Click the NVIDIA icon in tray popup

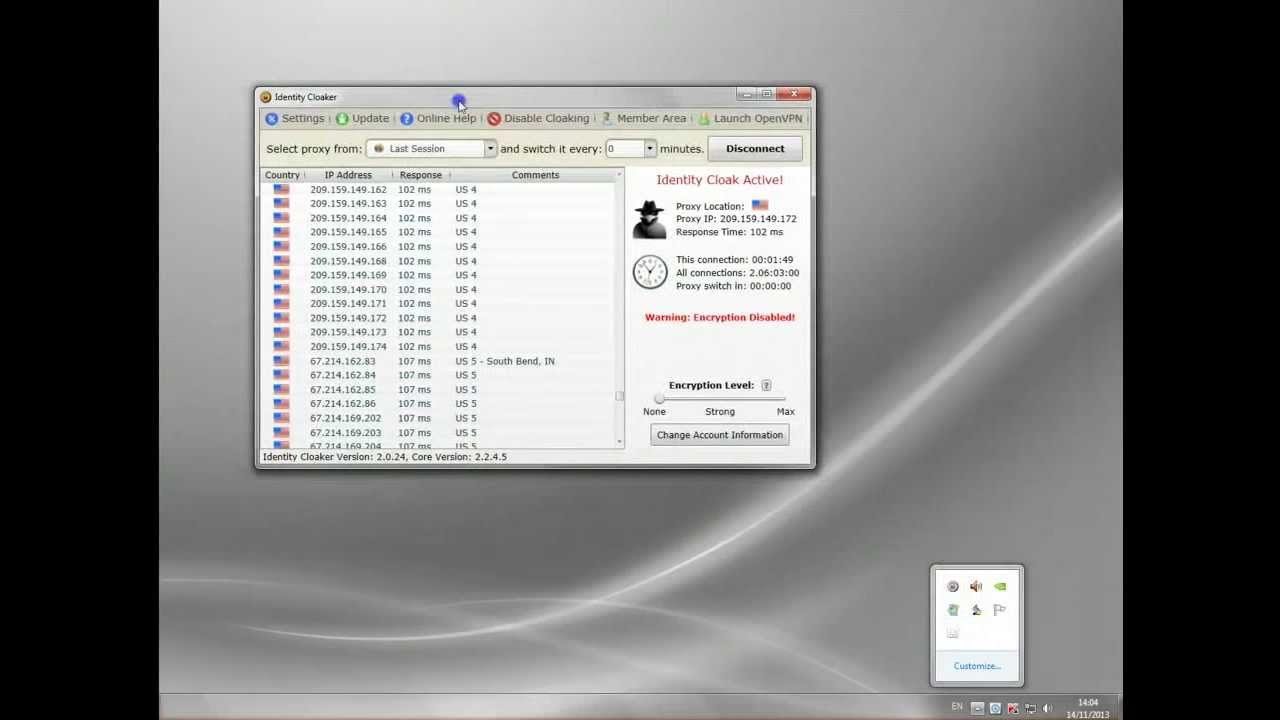1000,587
